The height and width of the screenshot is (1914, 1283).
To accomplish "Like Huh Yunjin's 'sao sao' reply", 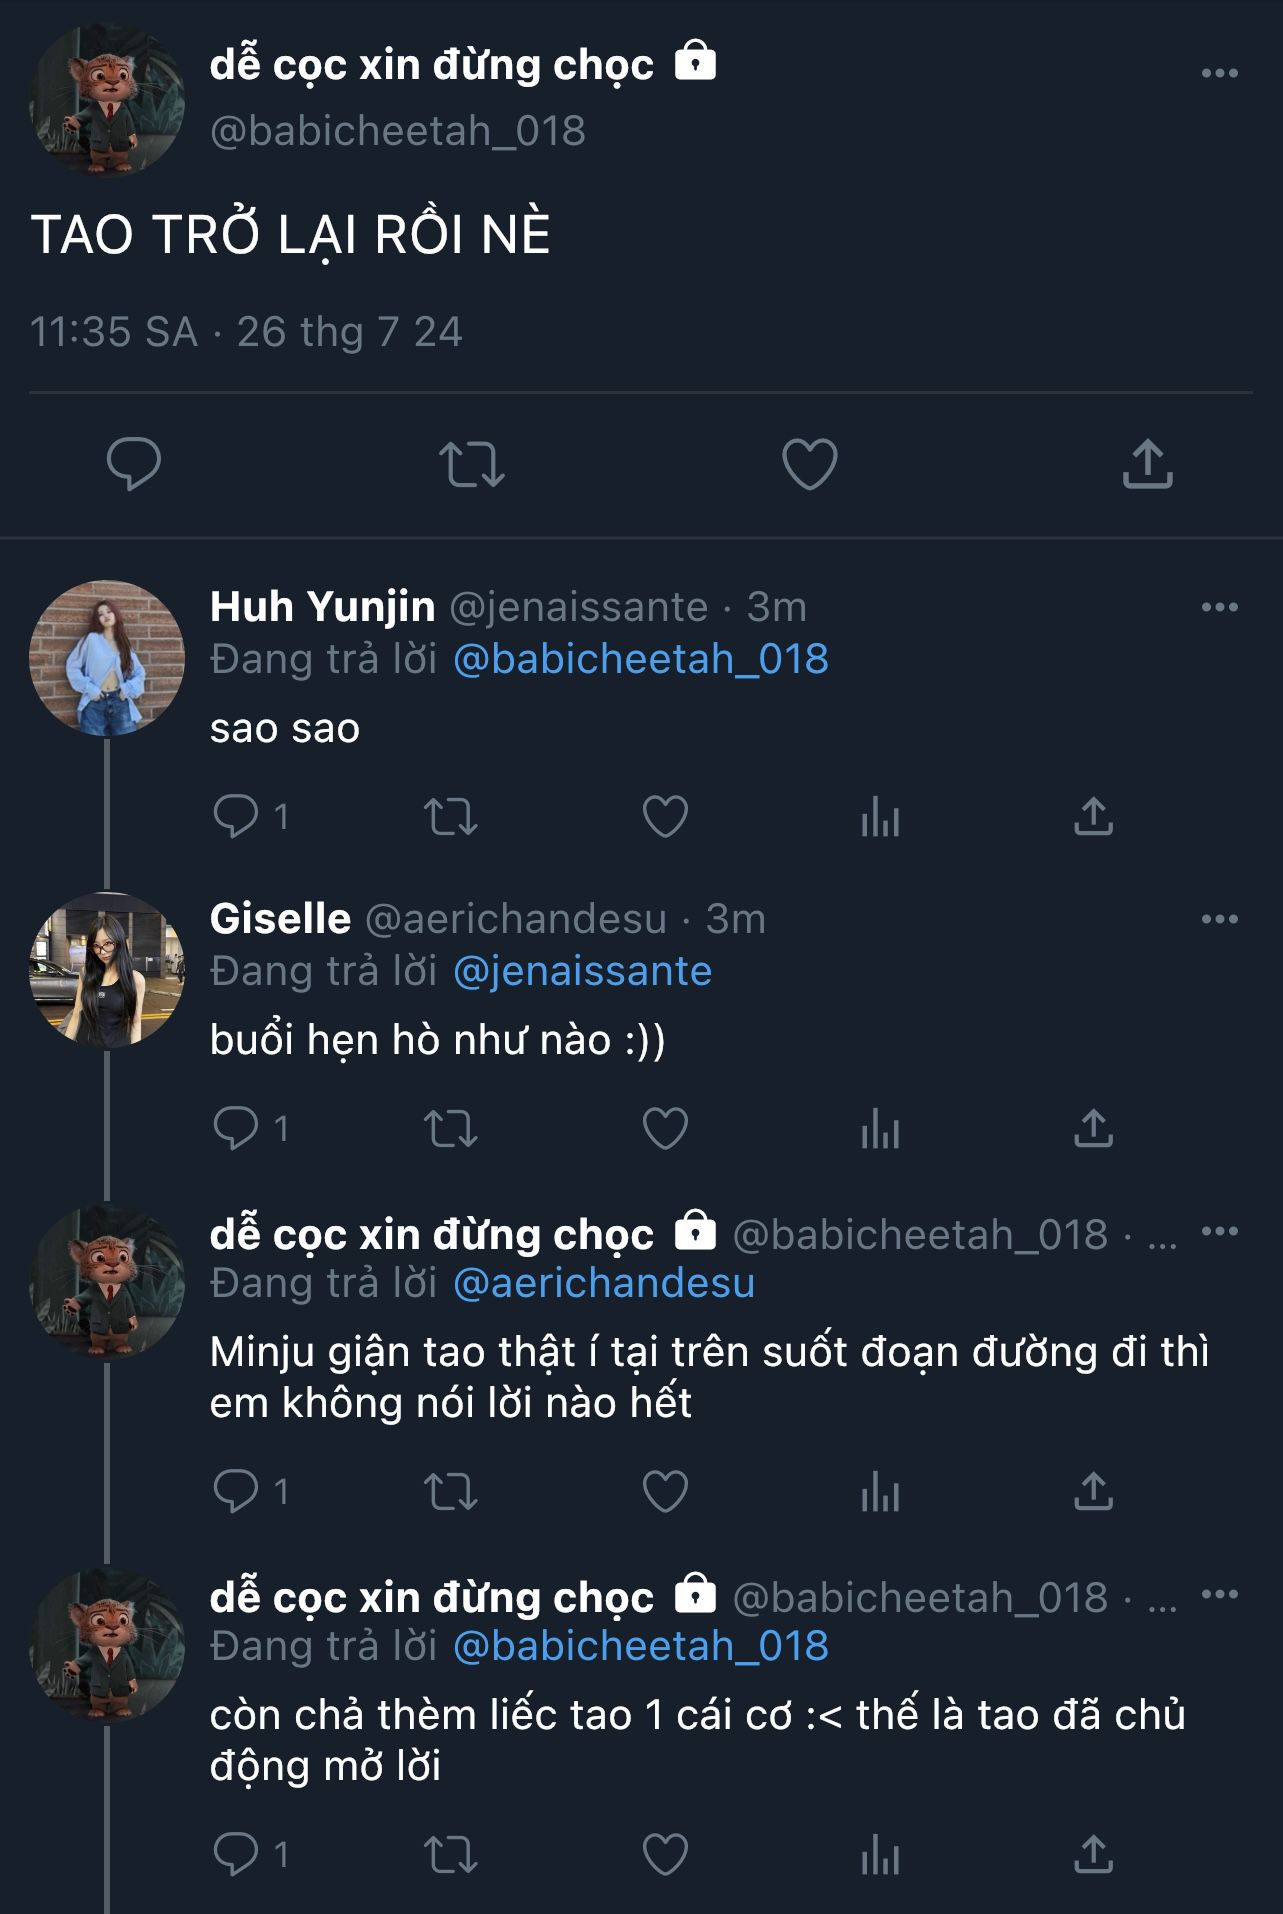I will click(665, 817).
